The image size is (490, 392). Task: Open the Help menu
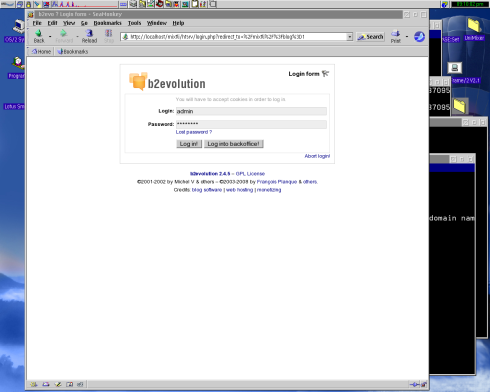coord(178,23)
